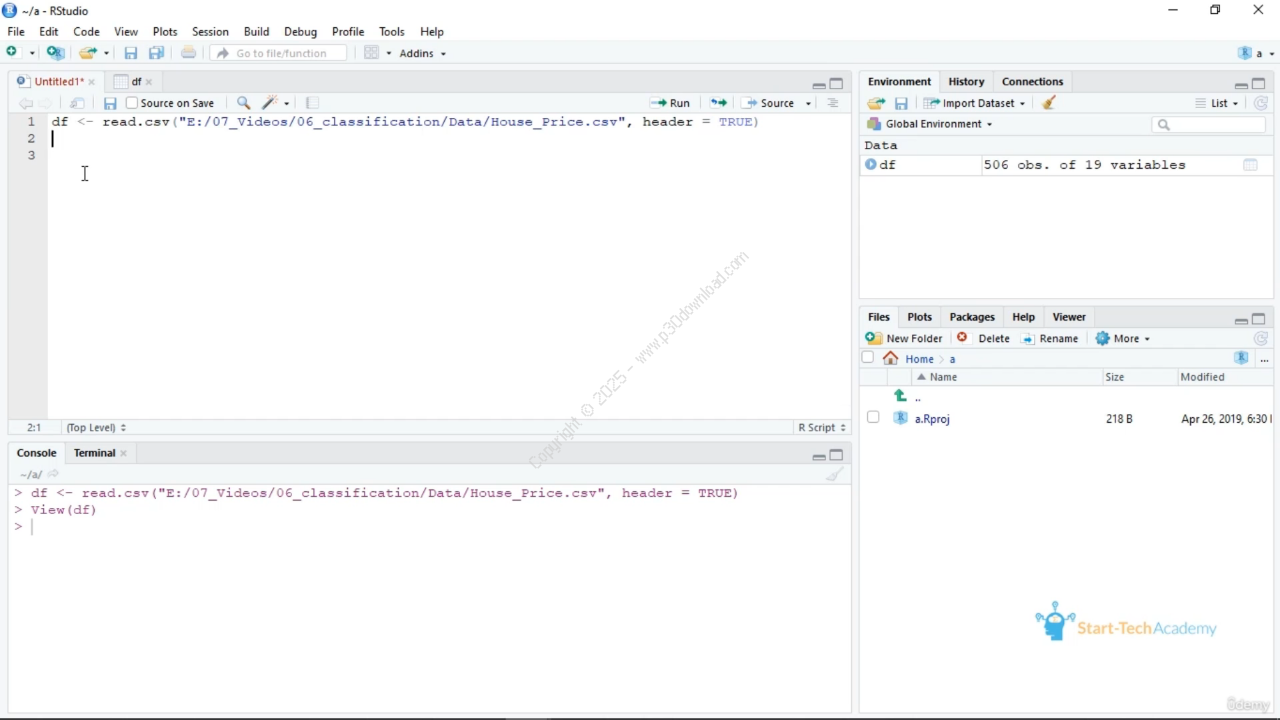Open Find/Replace magnifier in editor
This screenshot has height=720, width=1280.
[x=243, y=103]
